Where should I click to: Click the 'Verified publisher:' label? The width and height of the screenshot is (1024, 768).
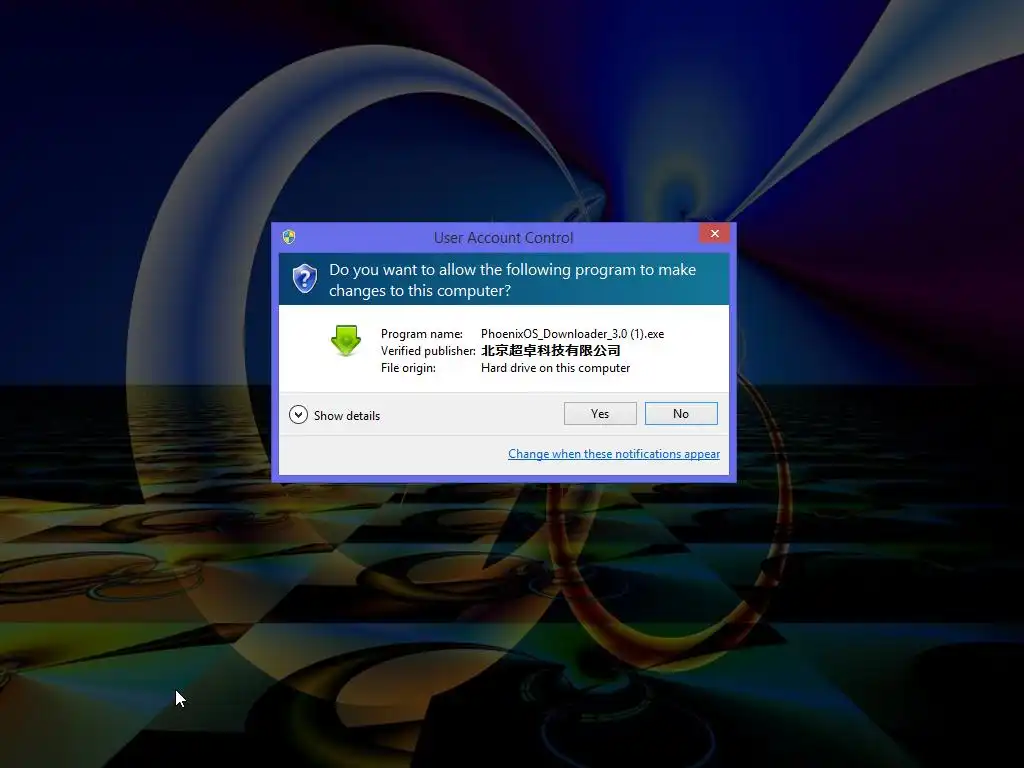click(428, 351)
